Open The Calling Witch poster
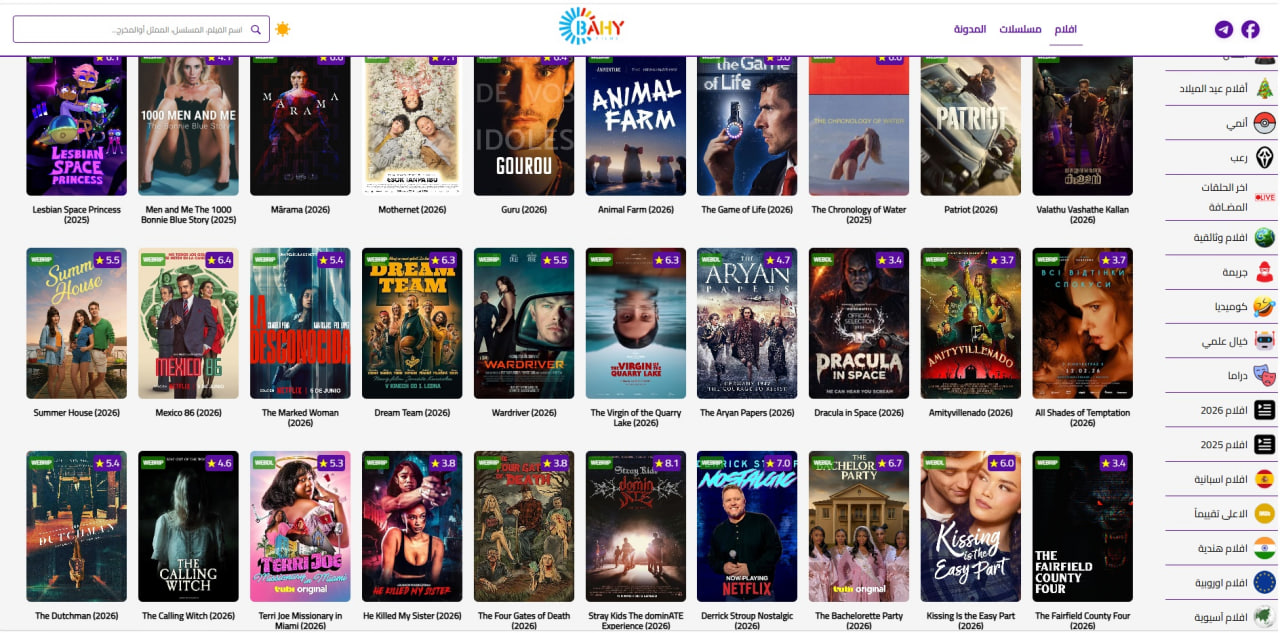 pos(188,526)
